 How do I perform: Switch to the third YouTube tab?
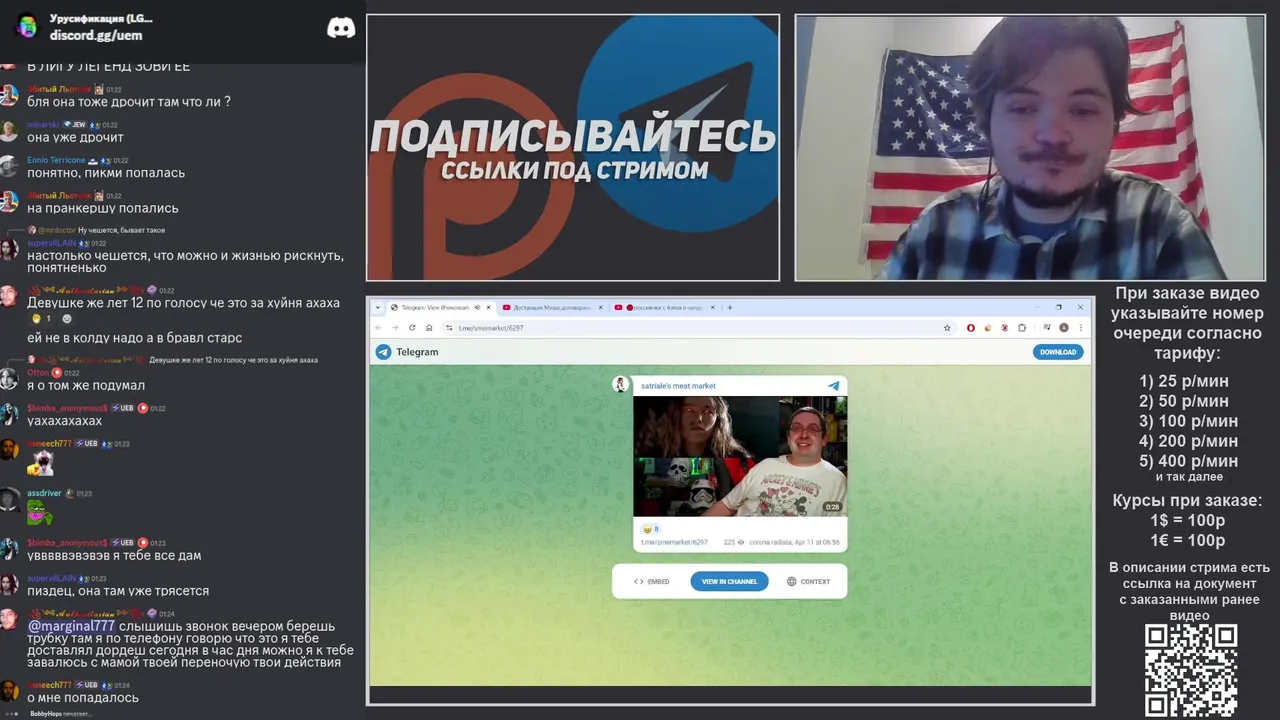pos(663,307)
